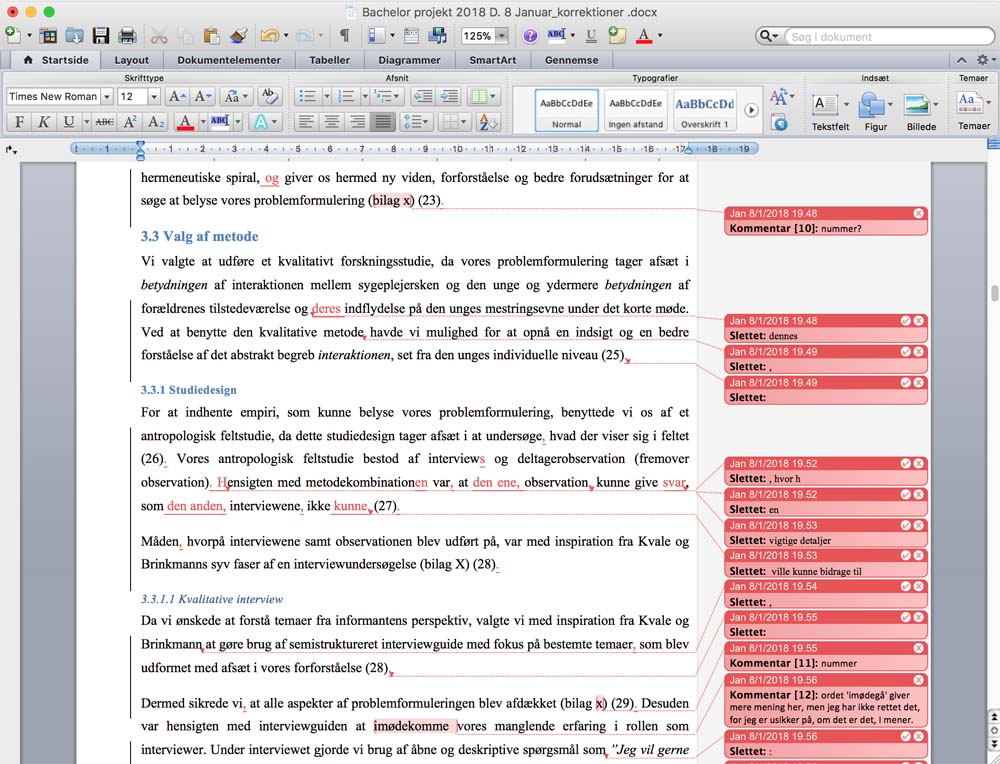Open the Dokumentelementer tab
Viewport: 1000px width, 764px height.
click(x=229, y=60)
